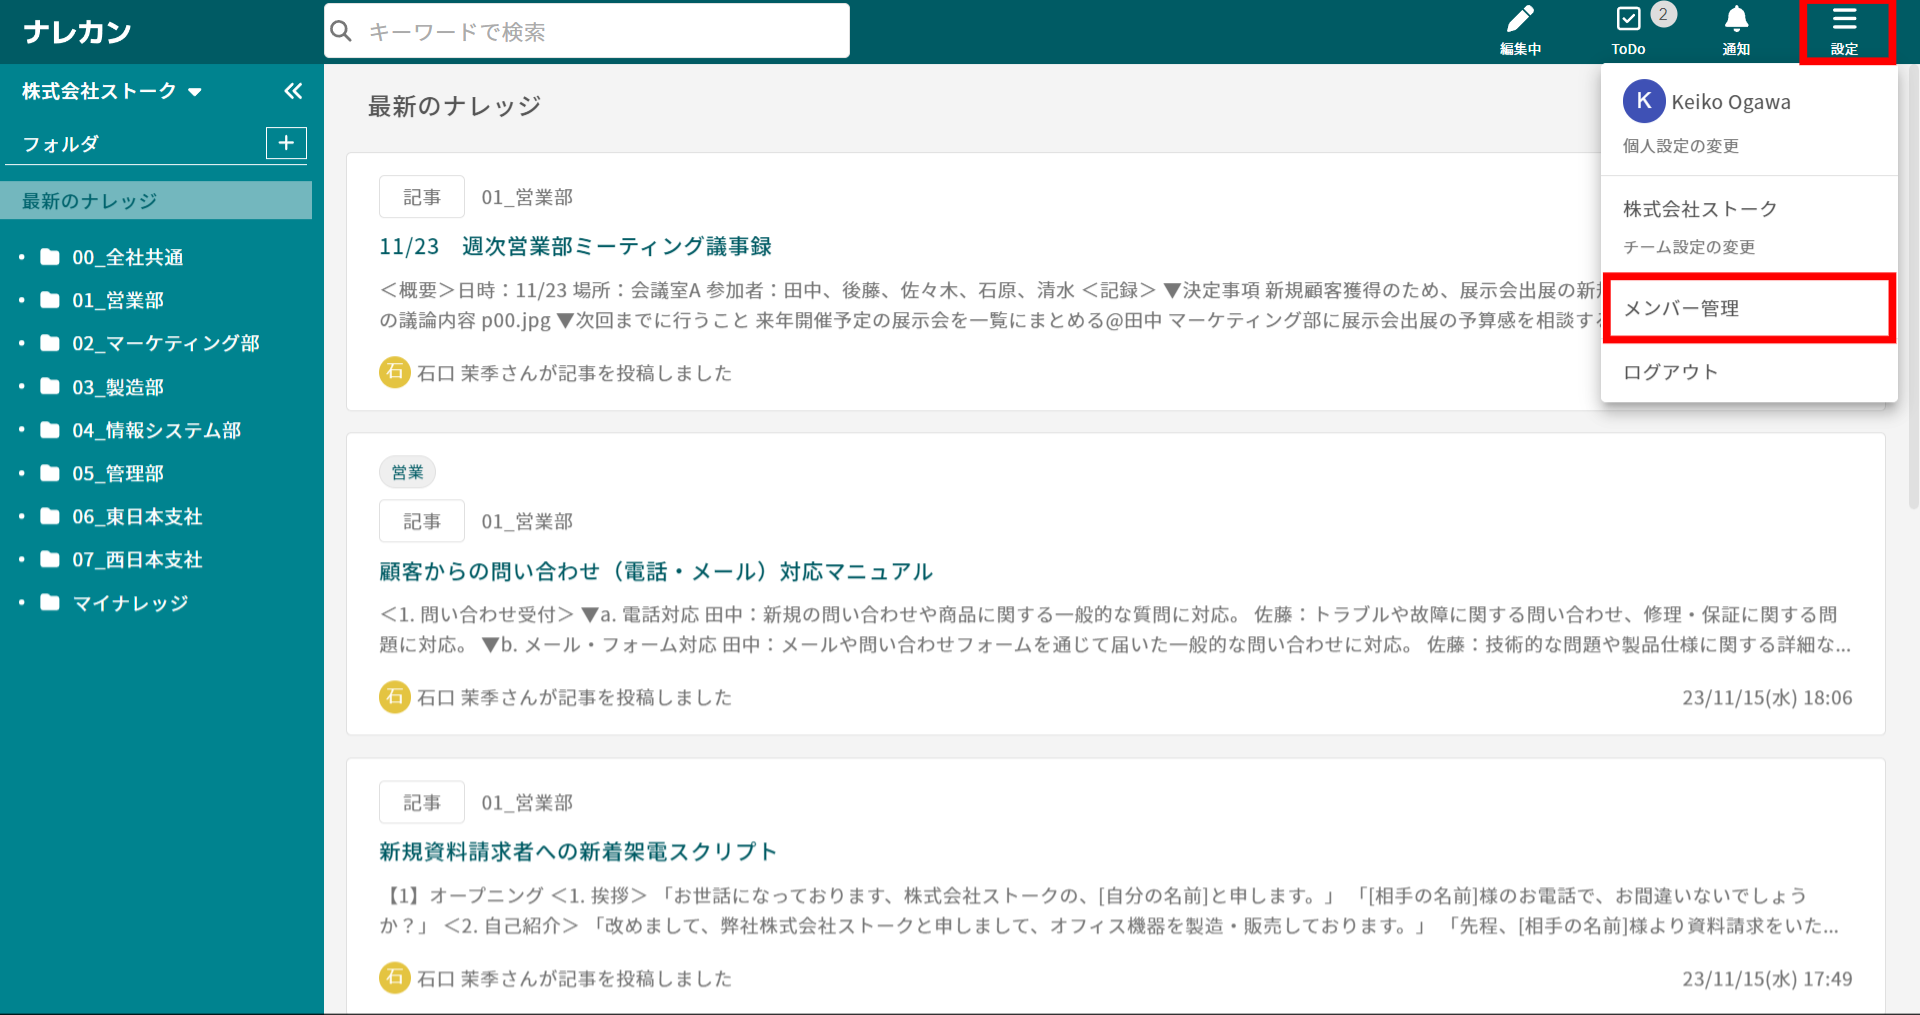Select 最新のナレッジ in the sidebar
The width and height of the screenshot is (1920, 1015).
pos(90,201)
